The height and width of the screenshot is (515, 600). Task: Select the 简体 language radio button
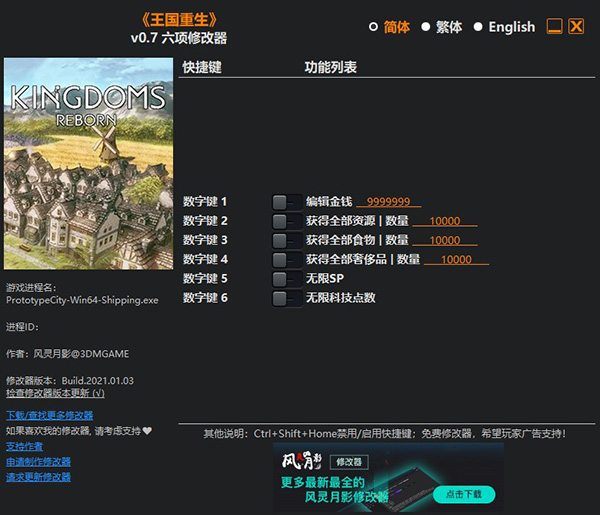tap(374, 27)
